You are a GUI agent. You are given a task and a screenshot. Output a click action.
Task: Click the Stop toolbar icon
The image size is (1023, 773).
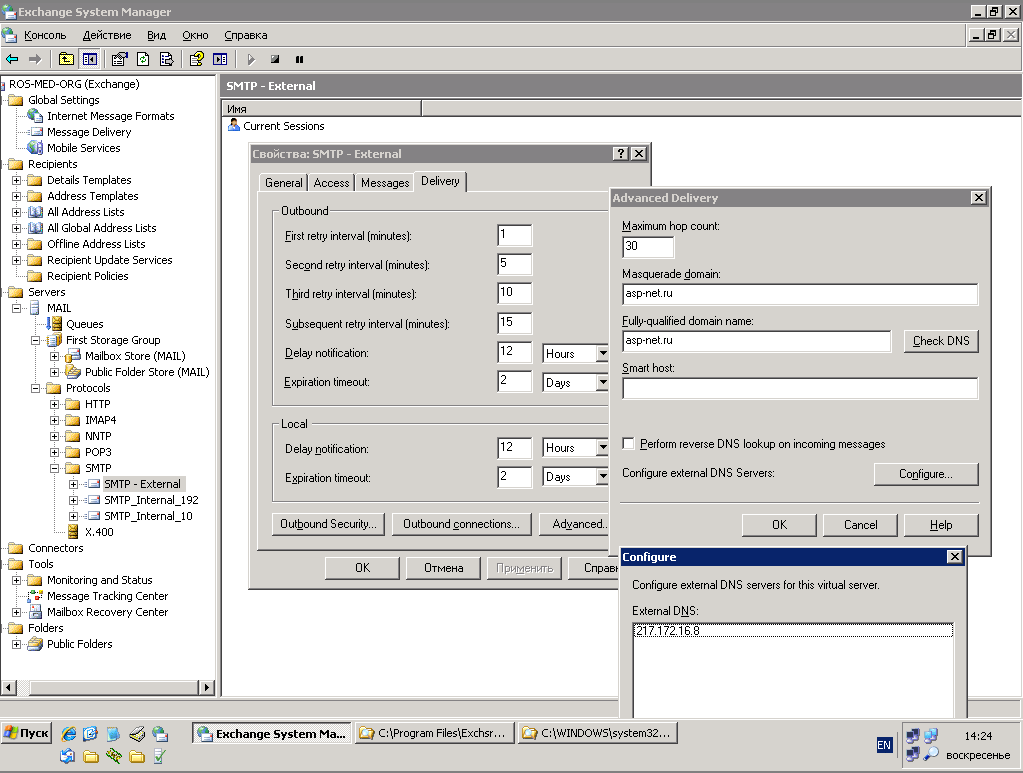click(275, 59)
